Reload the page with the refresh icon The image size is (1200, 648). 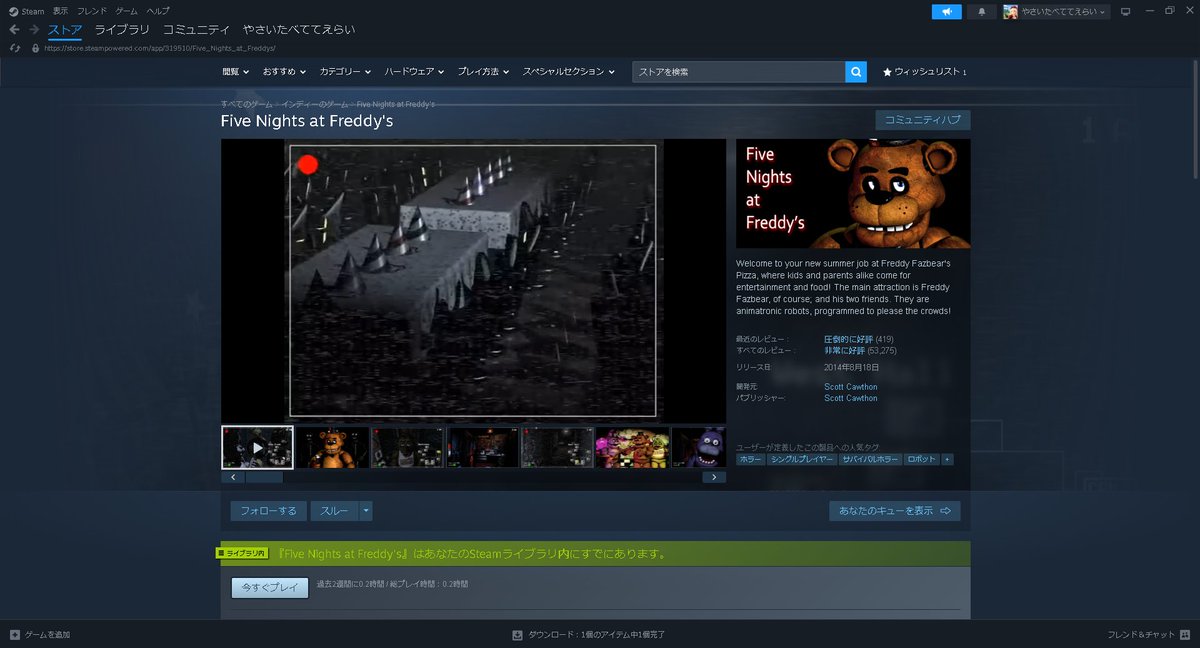14,47
